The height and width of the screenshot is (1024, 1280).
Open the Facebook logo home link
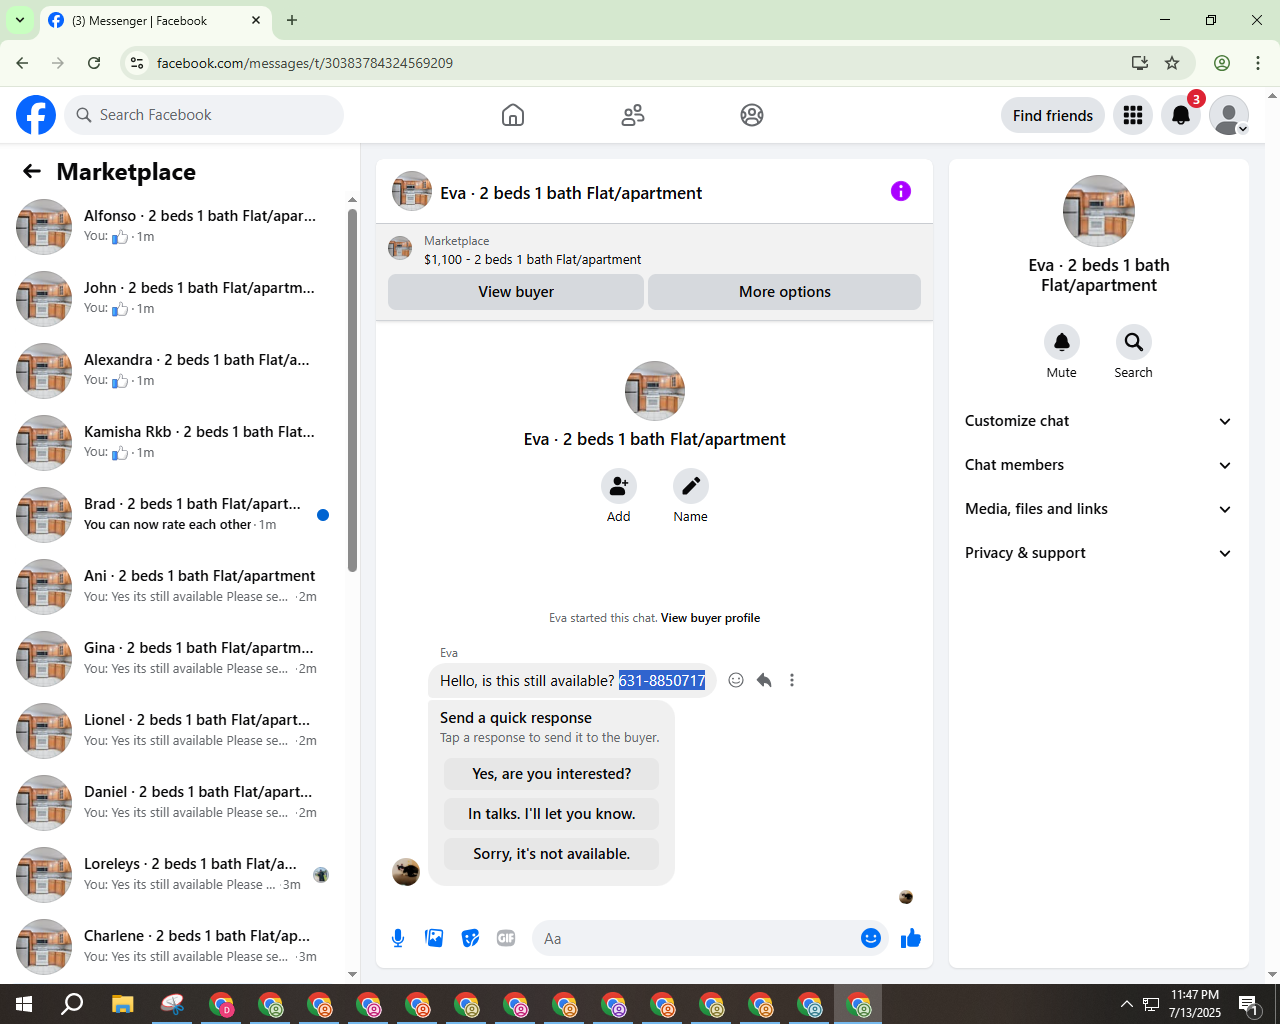(x=36, y=115)
